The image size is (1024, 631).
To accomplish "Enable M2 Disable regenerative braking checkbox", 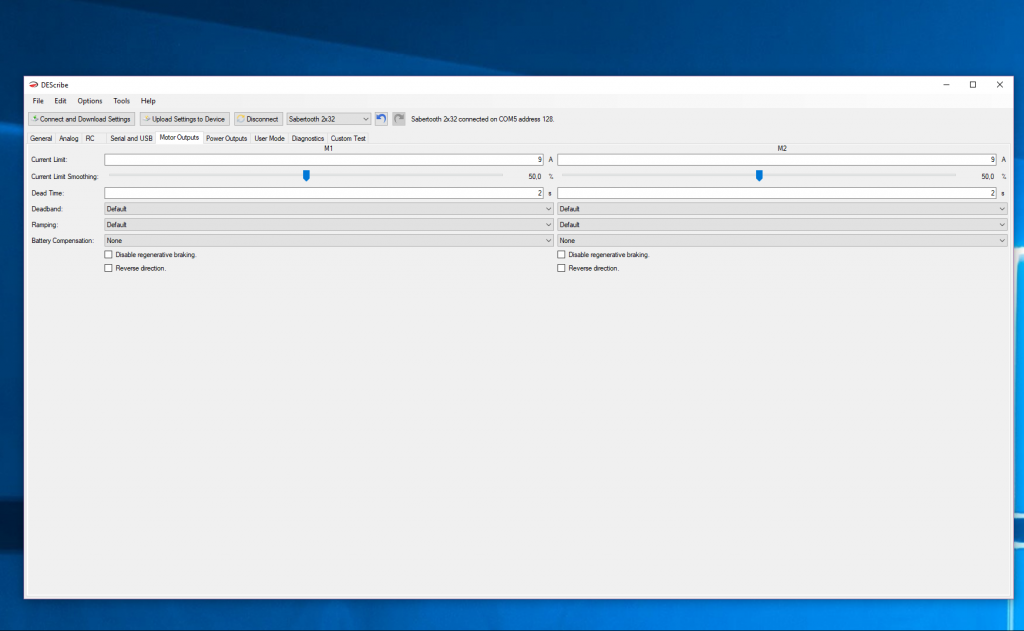I will pyautogui.click(x=561, y=255).
